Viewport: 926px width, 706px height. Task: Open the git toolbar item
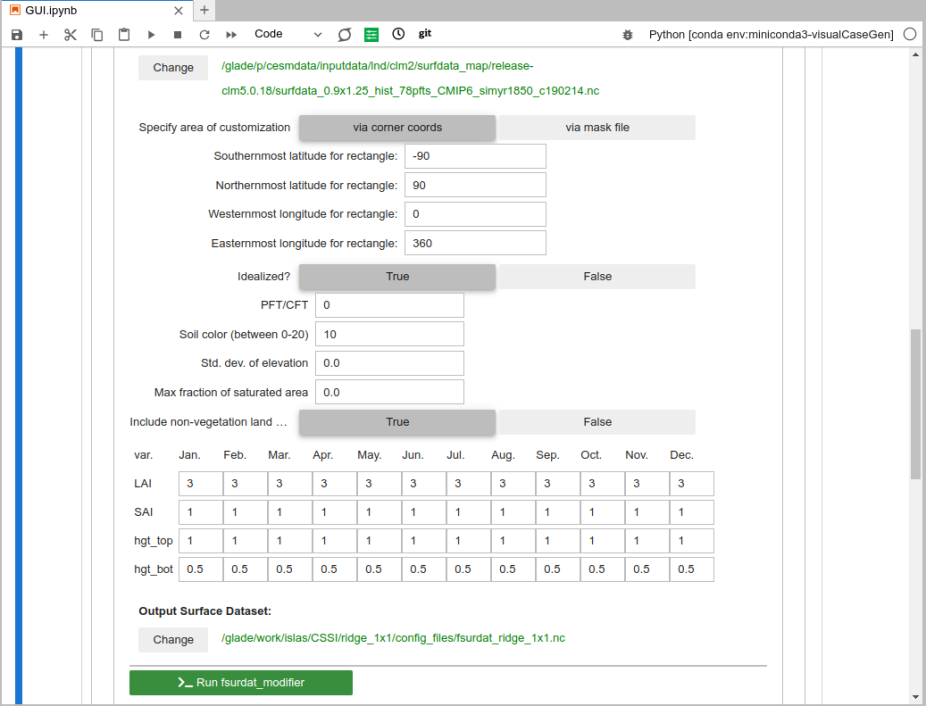point(425,34)
